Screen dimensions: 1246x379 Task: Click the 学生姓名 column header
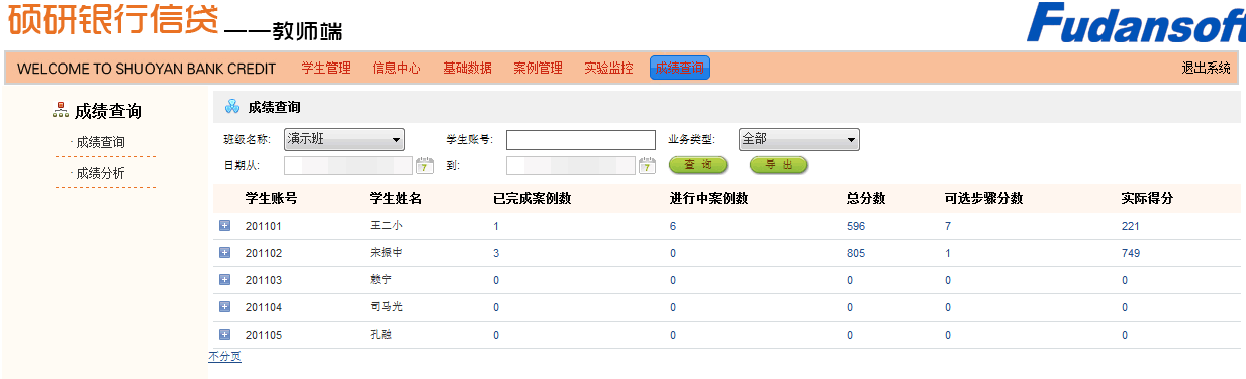click(x=396, y=198)
